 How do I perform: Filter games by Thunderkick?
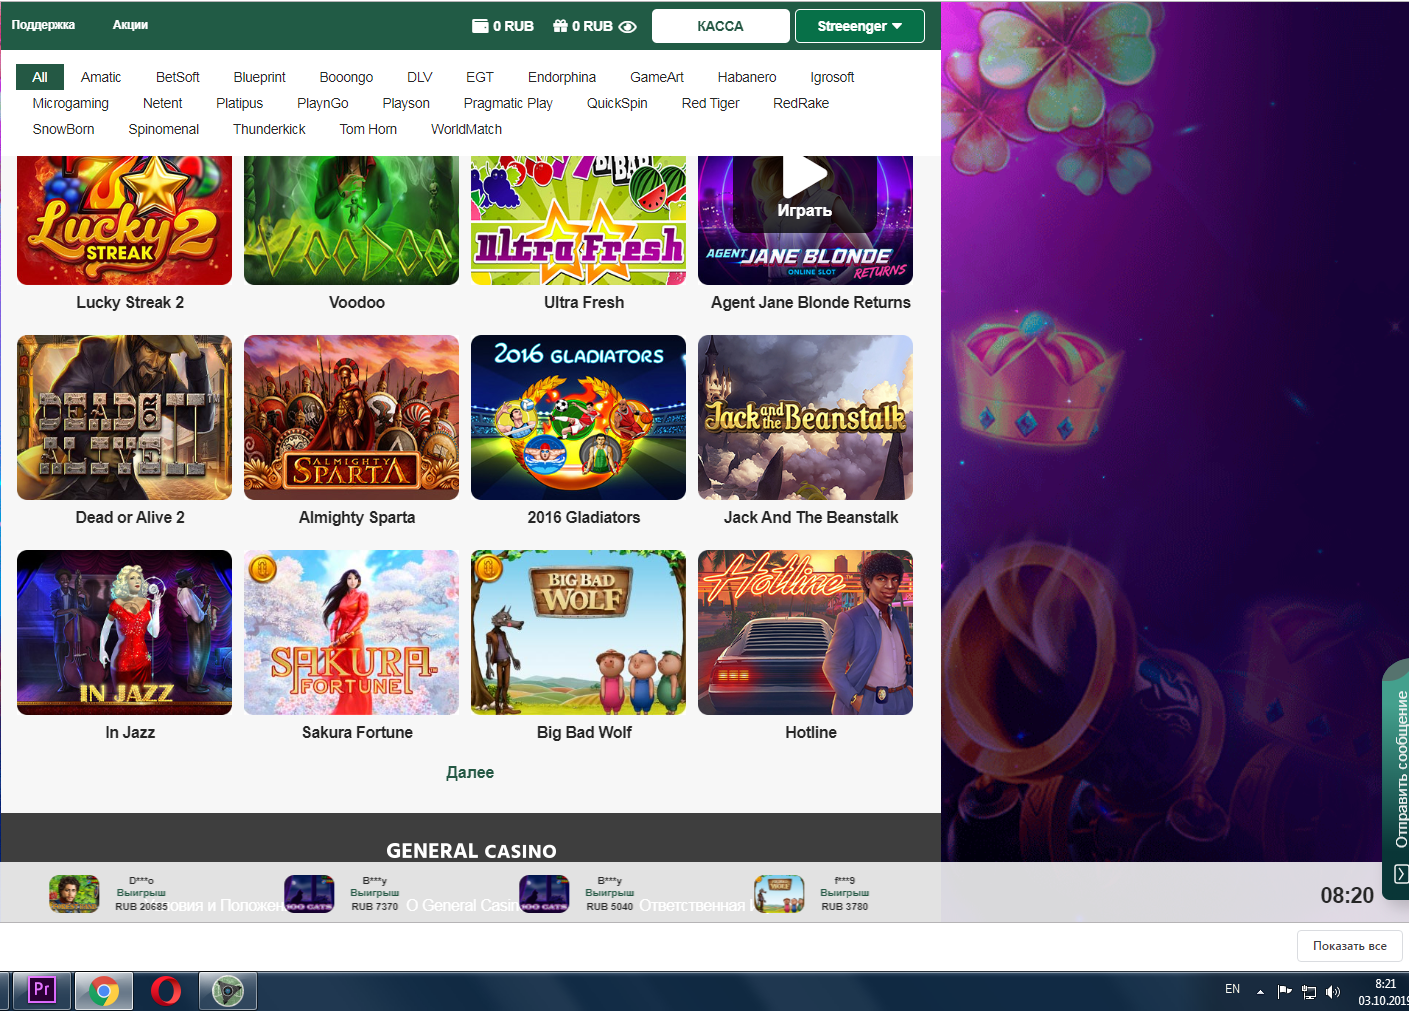tap(270, 129)
